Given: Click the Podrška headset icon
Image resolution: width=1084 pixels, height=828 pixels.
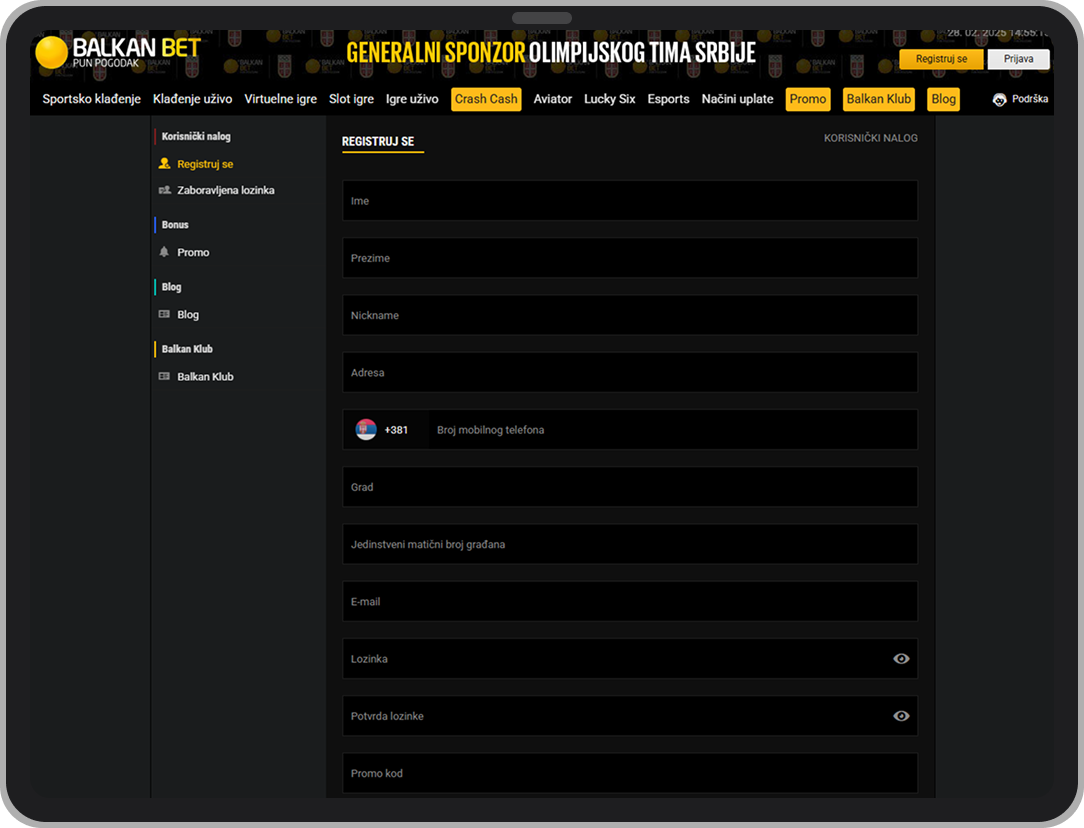Looking at the screenshot, I should [x=999, y=100].
